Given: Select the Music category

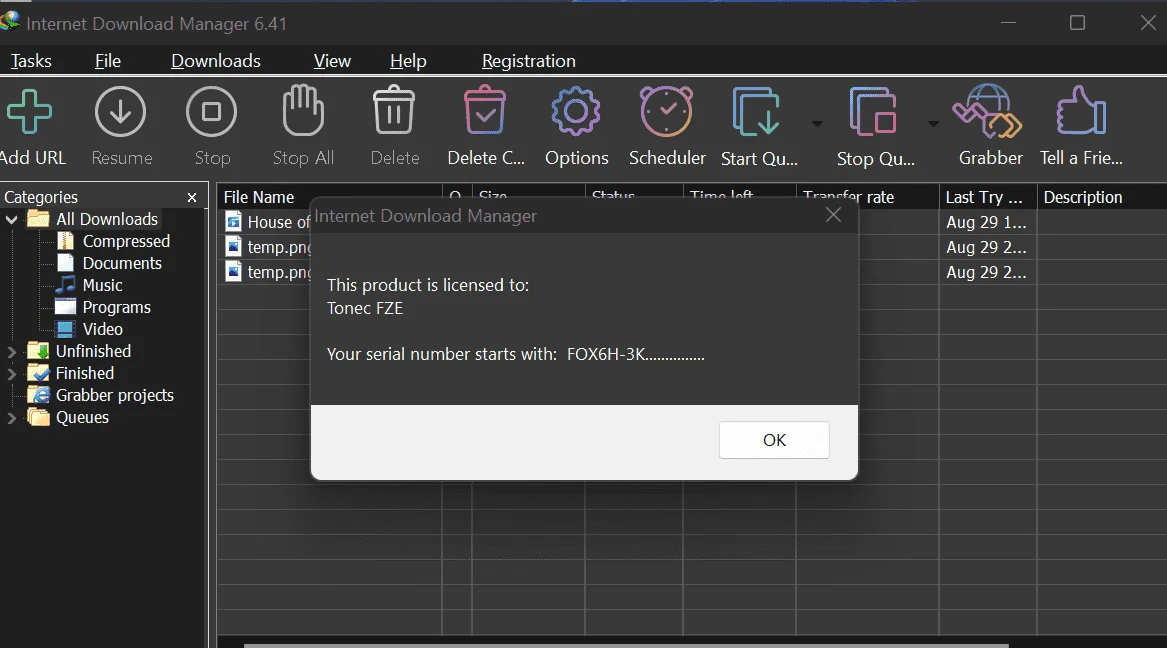Looking at the screenshot, I should point(103,285).
